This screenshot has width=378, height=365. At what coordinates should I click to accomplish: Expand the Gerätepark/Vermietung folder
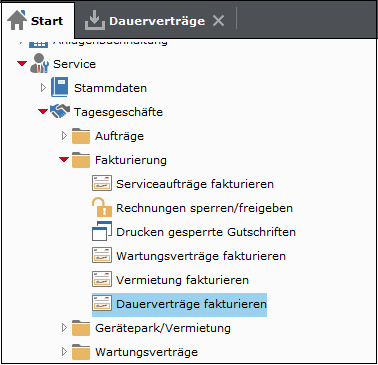point(64,328)
